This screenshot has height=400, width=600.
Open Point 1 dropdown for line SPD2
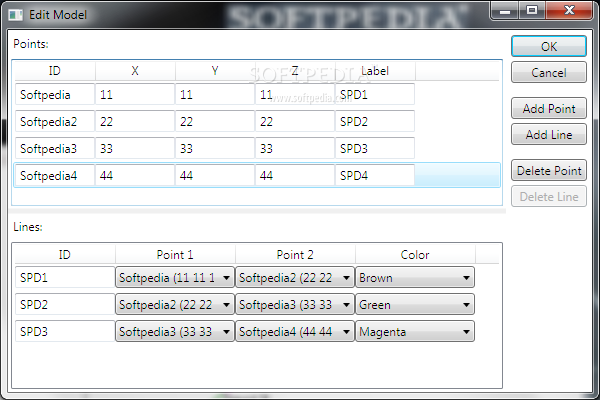[x=175, y=305]
